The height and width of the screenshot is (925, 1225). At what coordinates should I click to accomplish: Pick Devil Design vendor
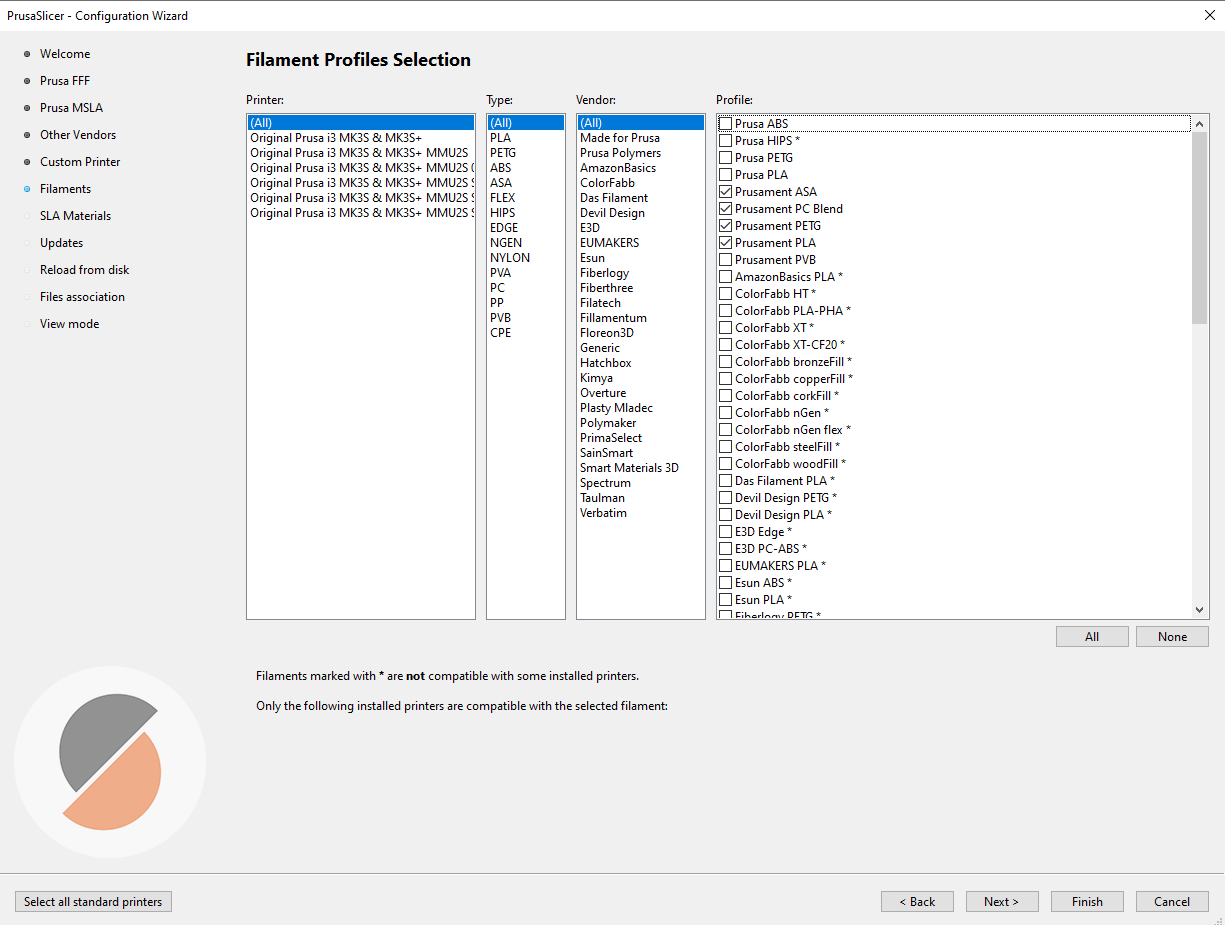641,213
